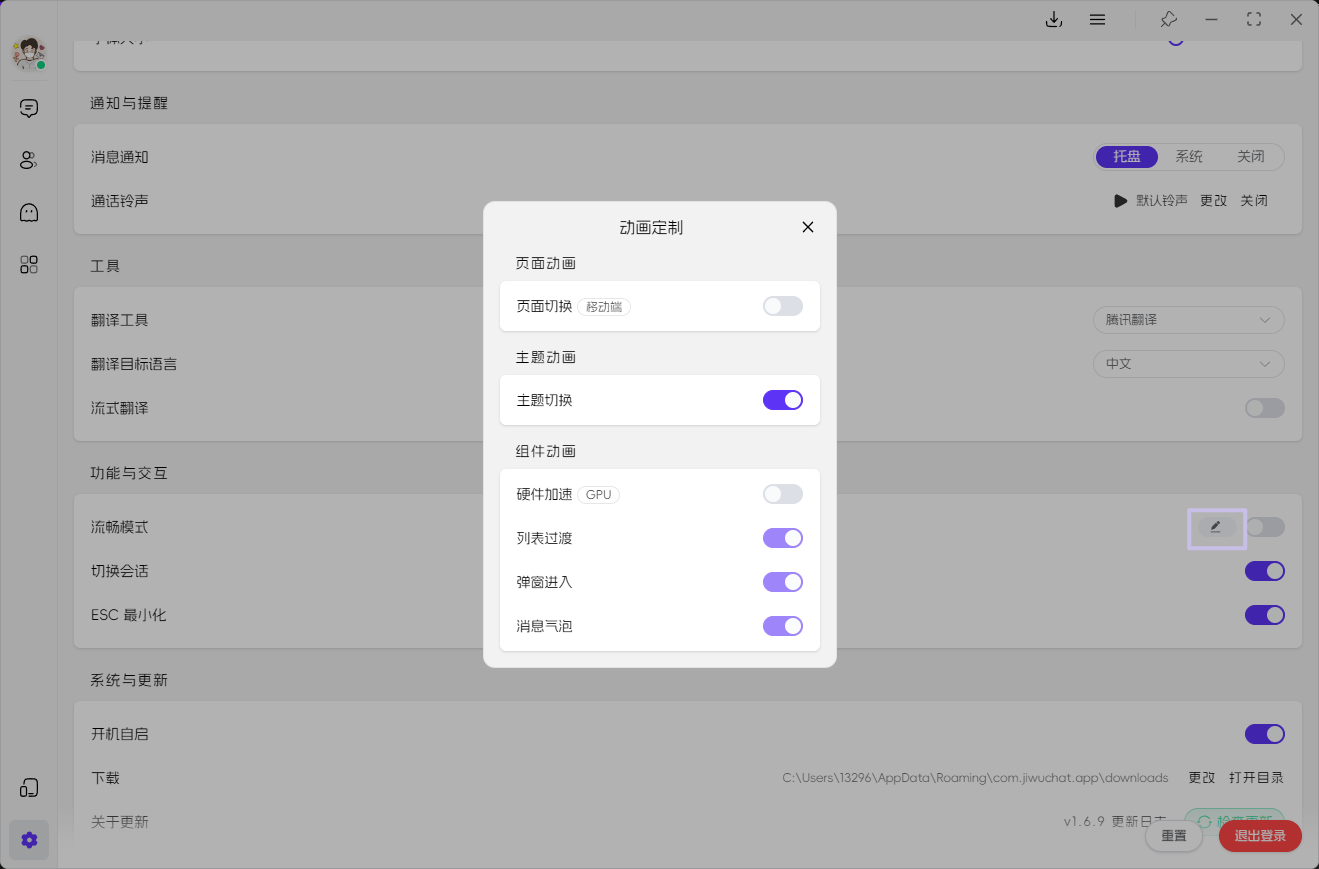
Task: Click the 动画定制 dialog title
Action: click(x=651, y=227)
